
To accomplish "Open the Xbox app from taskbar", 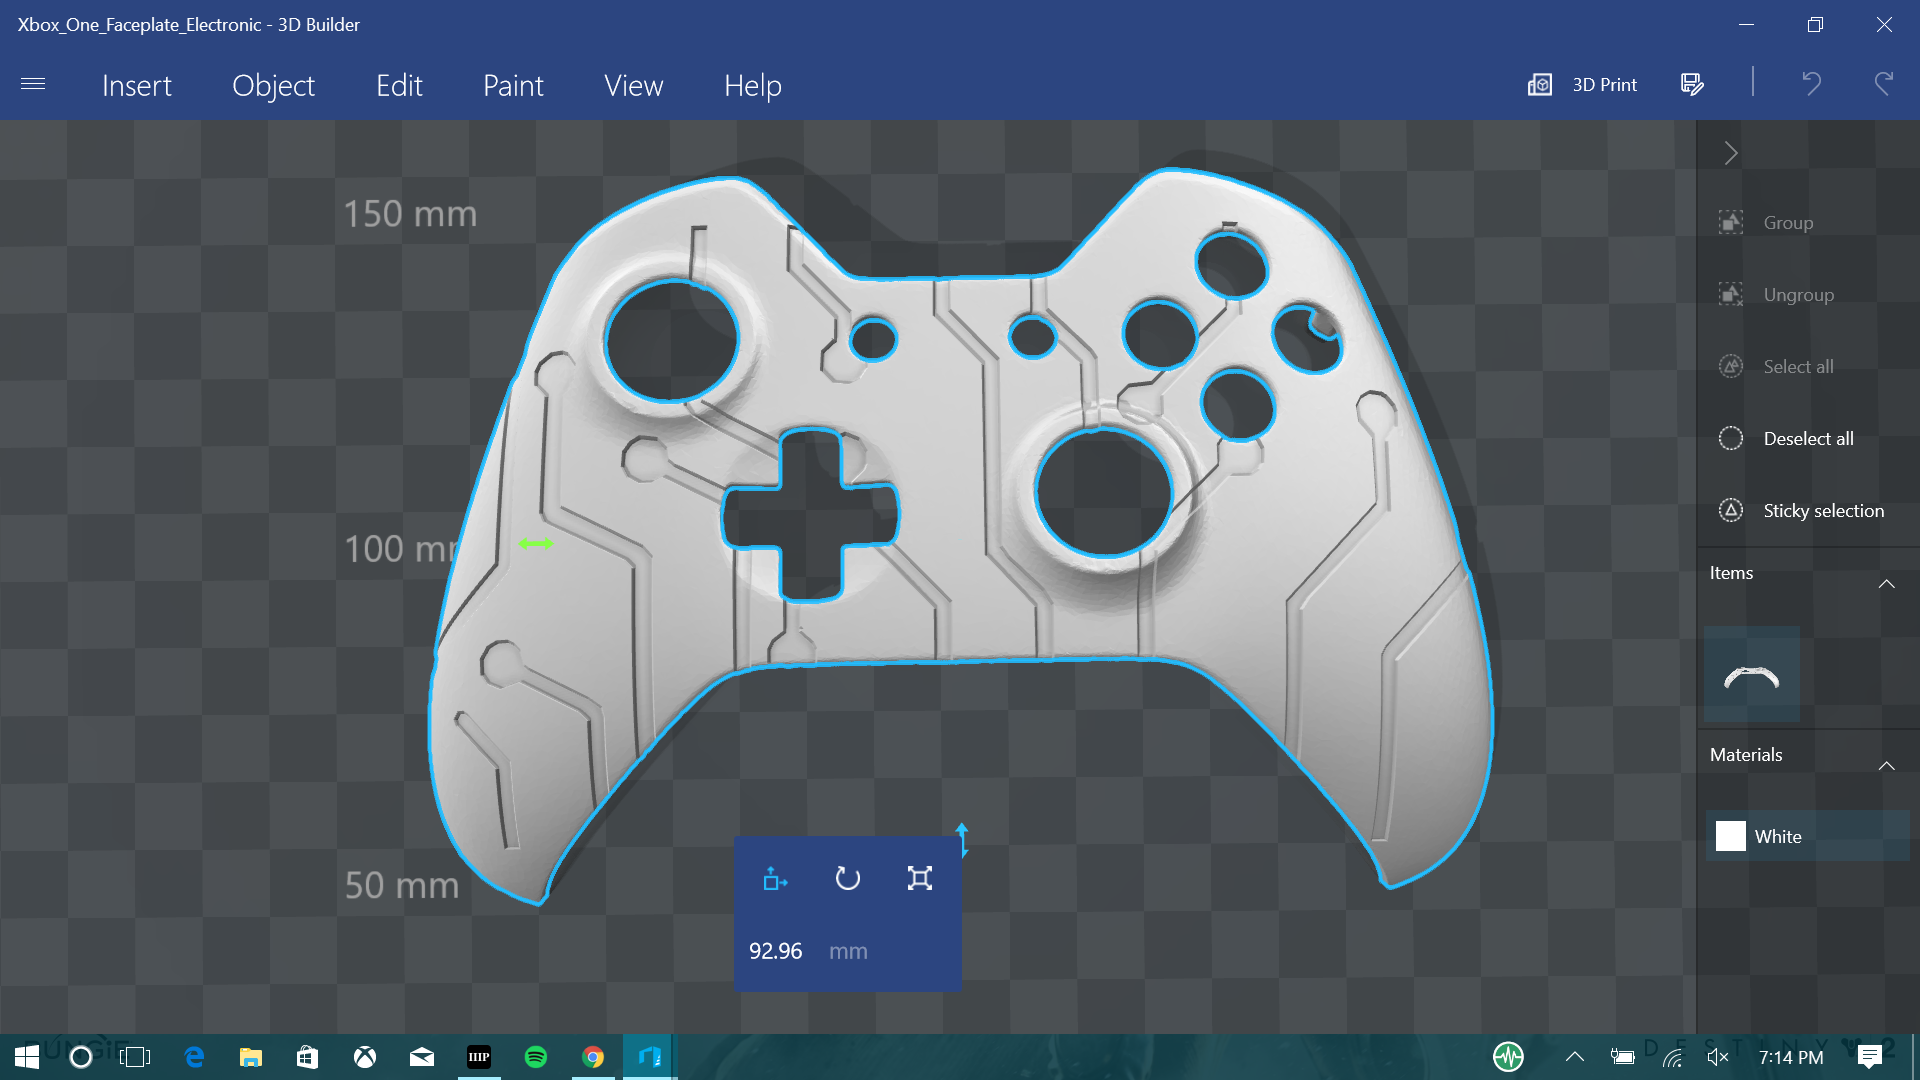I will pyautogui.click(x=365, y=1057).
